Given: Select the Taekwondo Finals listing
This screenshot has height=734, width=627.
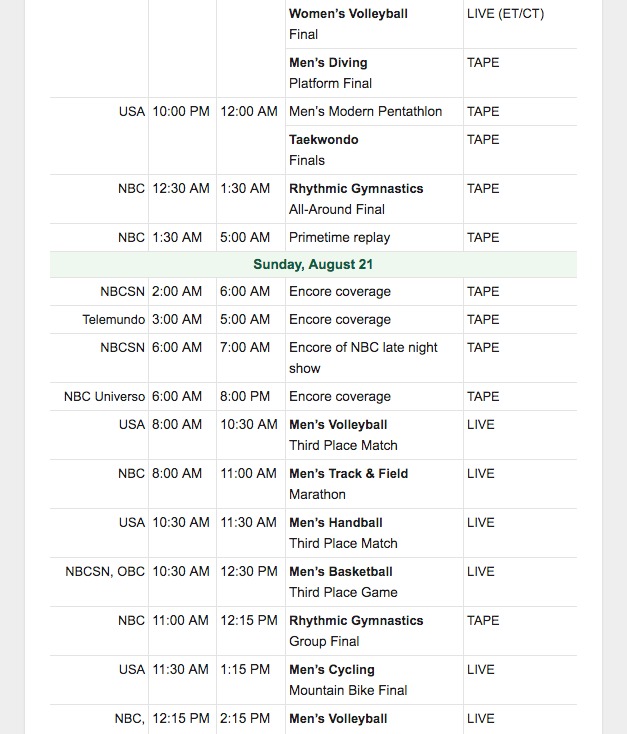Looking at the screenshot, I should (324, 150).
